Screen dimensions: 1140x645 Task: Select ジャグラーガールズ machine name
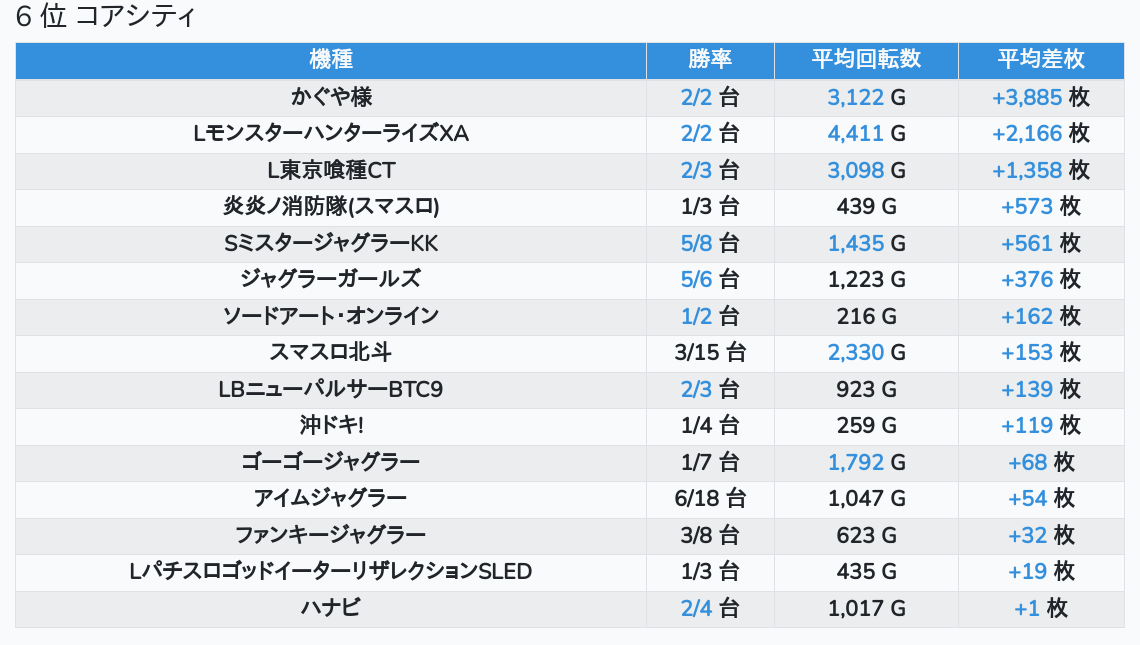[331, 279]
